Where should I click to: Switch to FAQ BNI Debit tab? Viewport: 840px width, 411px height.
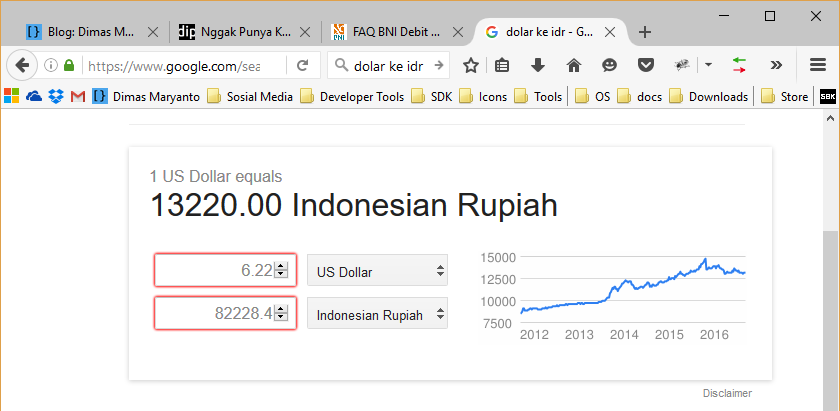(398, 32)
